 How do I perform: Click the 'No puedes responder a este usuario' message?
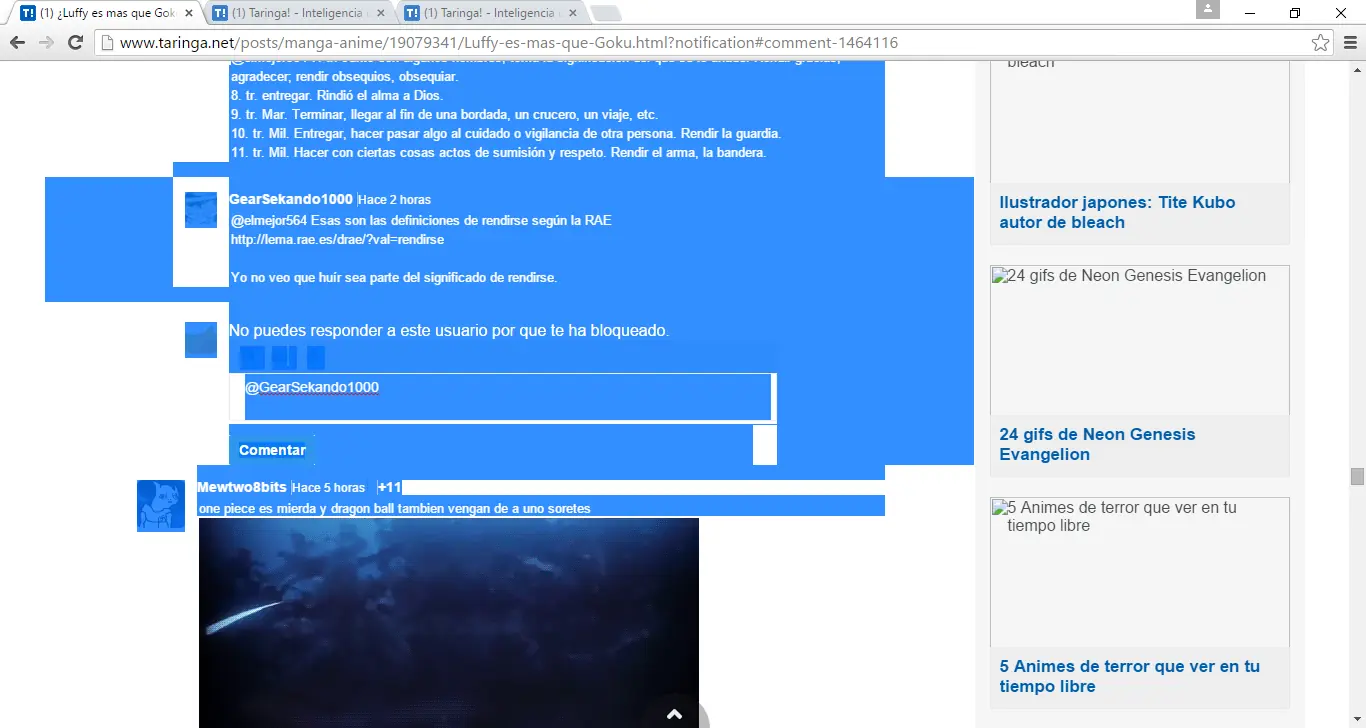[x=449, y=330]
